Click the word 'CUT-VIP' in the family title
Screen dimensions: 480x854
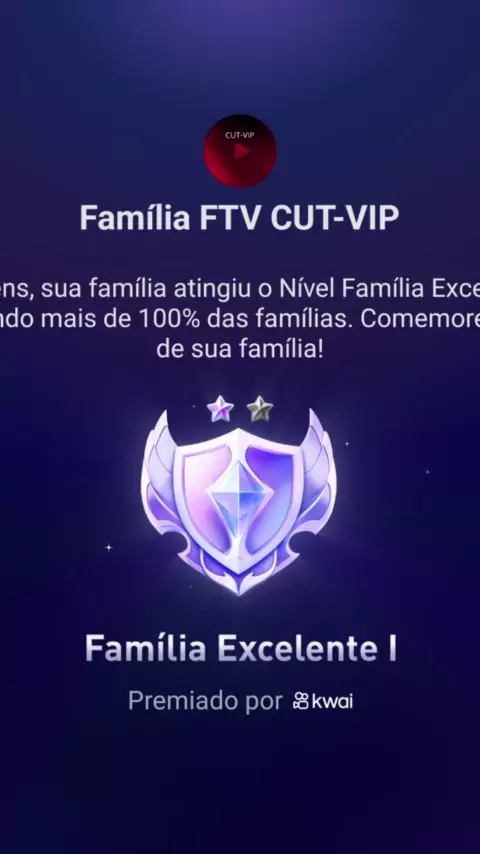(x=335, y=218)
